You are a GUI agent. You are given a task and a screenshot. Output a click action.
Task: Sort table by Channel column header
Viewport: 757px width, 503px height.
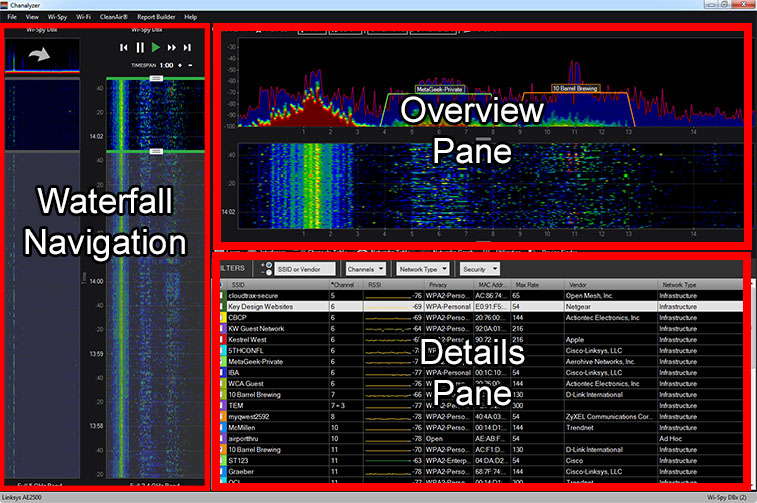pos(346,285)
